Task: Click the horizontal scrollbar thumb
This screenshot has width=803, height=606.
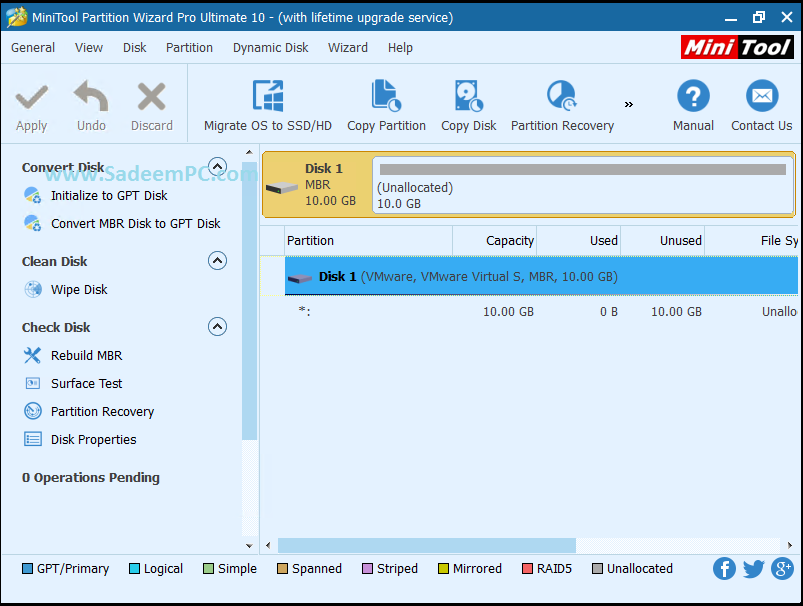Action: [427, 546]
